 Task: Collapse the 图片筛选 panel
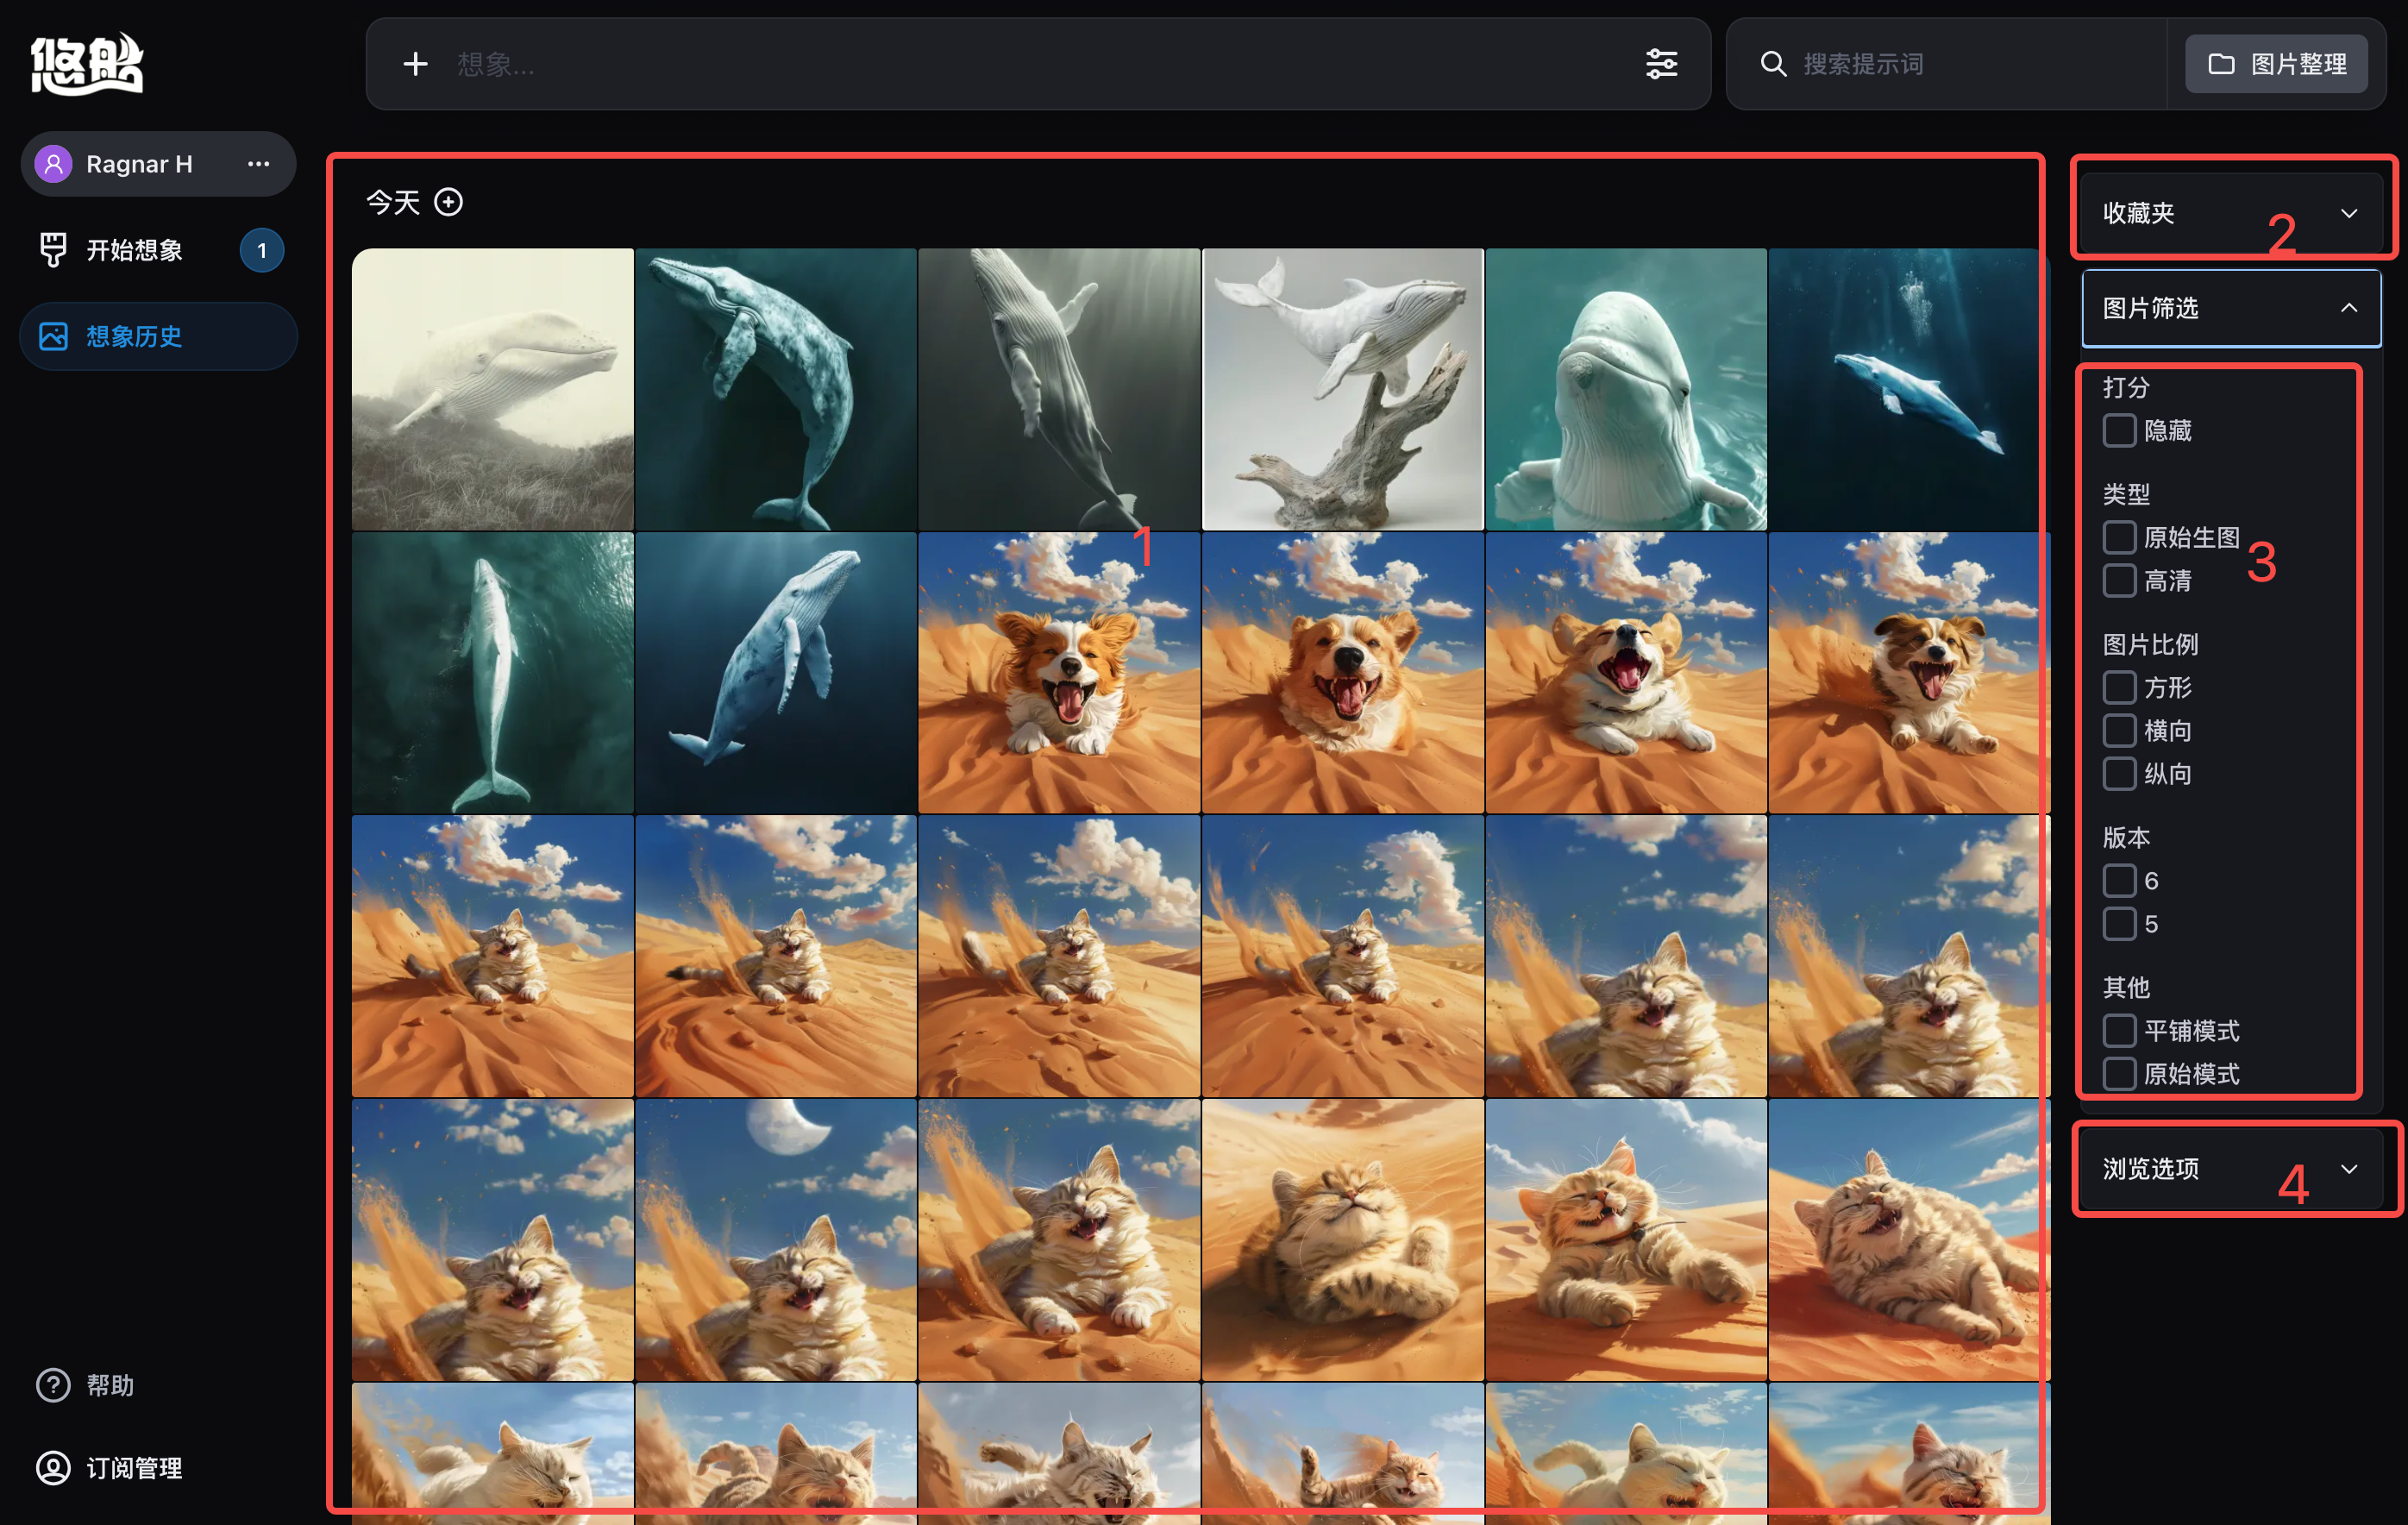(x=2231, y=308)
